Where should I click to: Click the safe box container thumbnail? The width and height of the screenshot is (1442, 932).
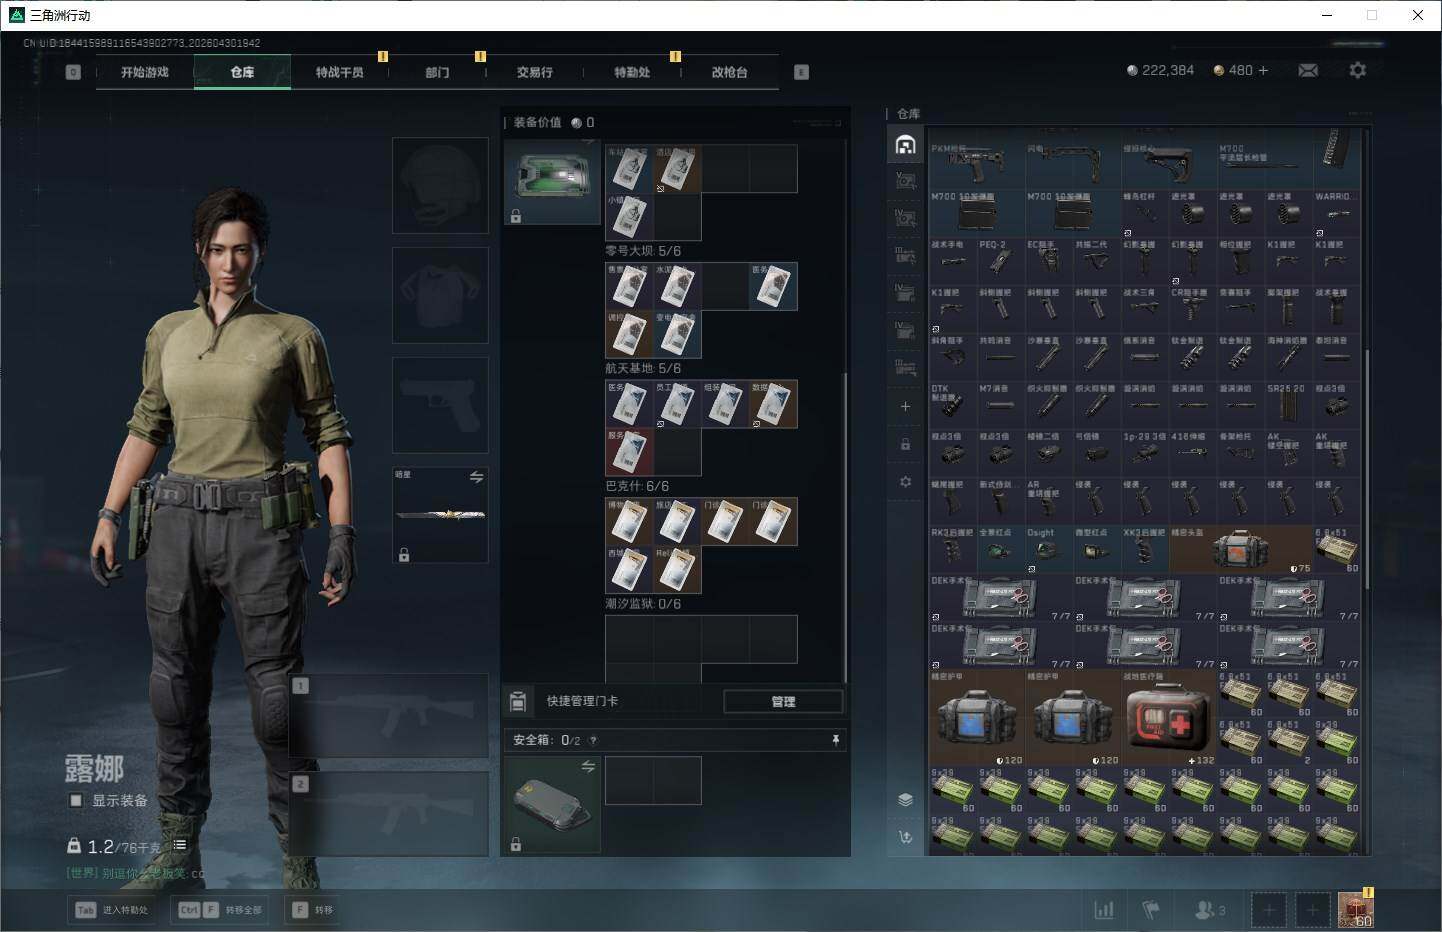click(552, 804)
